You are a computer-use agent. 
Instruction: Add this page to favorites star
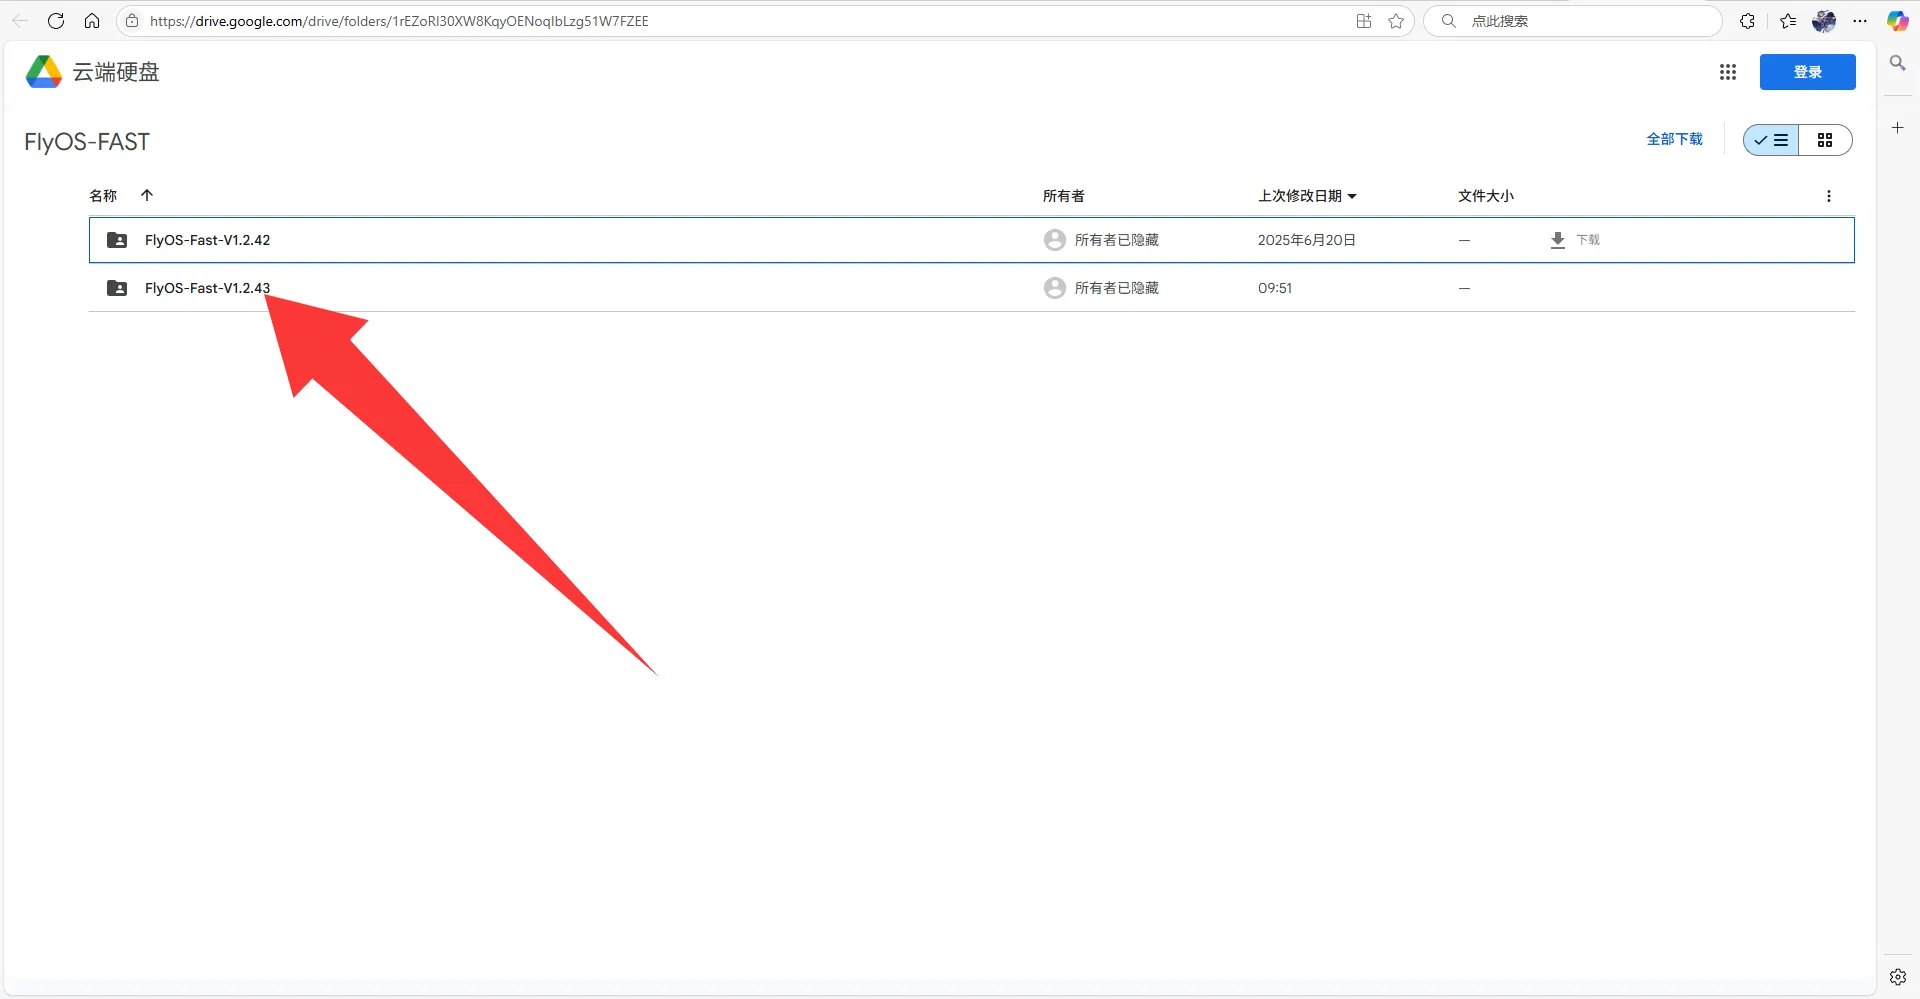pyautogui.click(x=1396, y=21)
